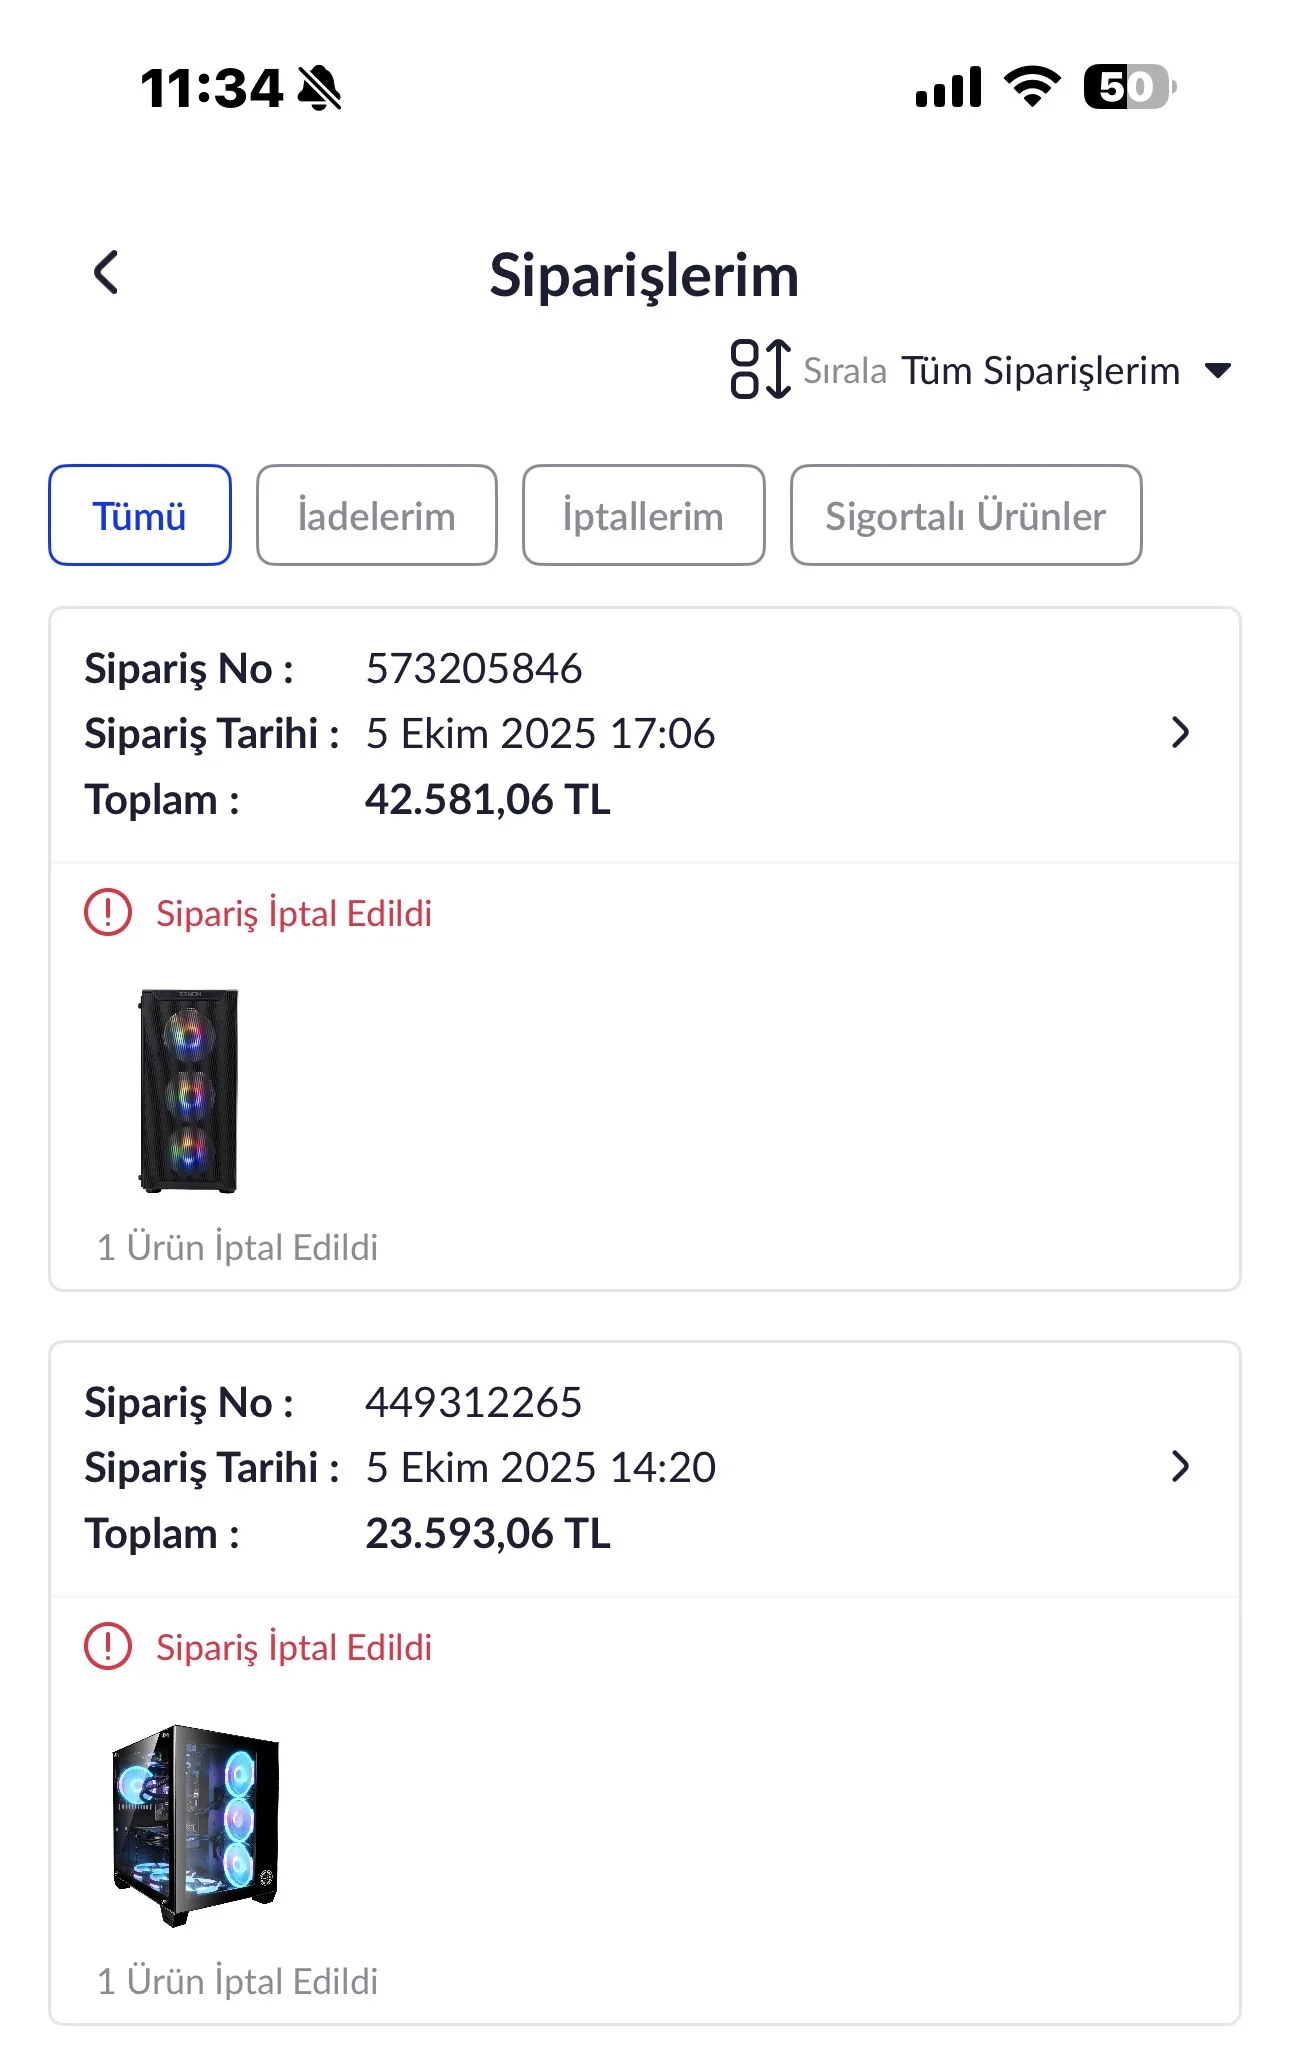
Task: Open the glass blue-fan PC case thumbnail
Action: pyautogui.click(x=195, y=1825)
